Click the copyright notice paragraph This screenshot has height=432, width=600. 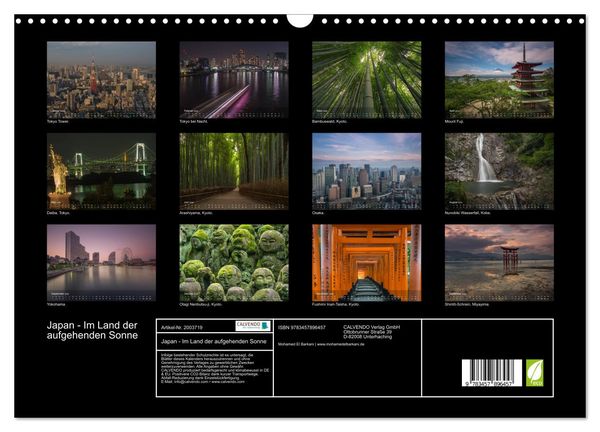pyautogui.click(x=215, y=368)
